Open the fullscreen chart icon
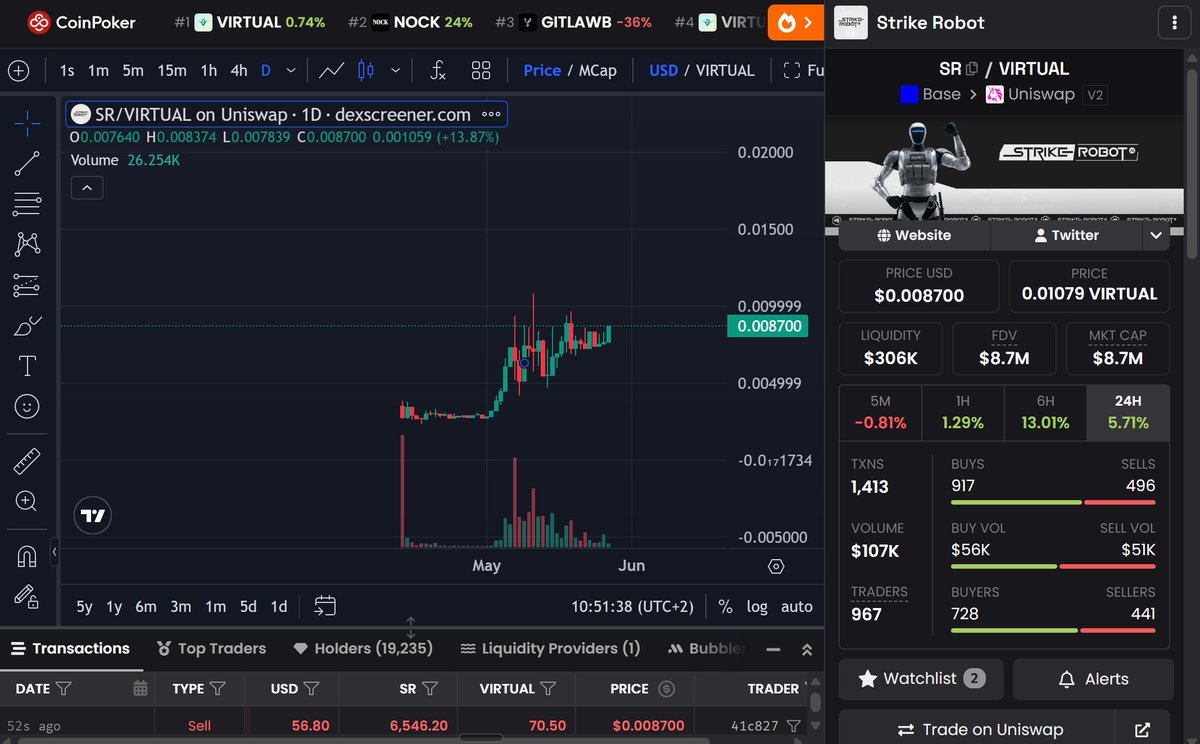 tap(792, 71)
